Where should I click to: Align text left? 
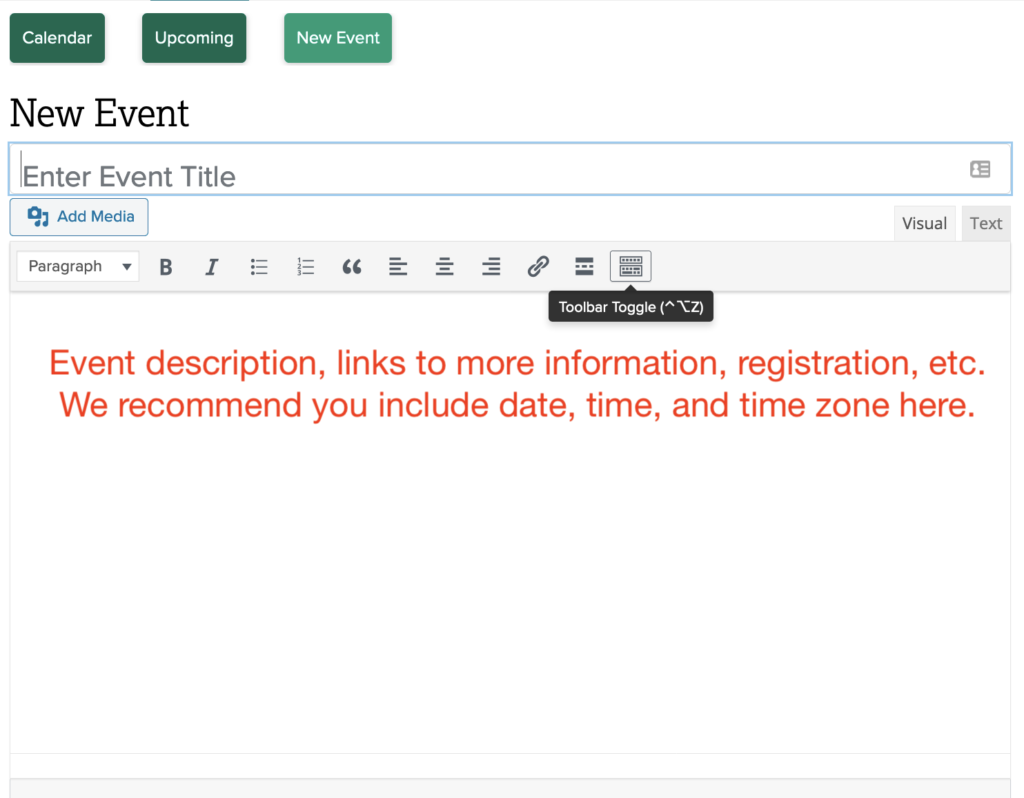(x=398, y=267)
